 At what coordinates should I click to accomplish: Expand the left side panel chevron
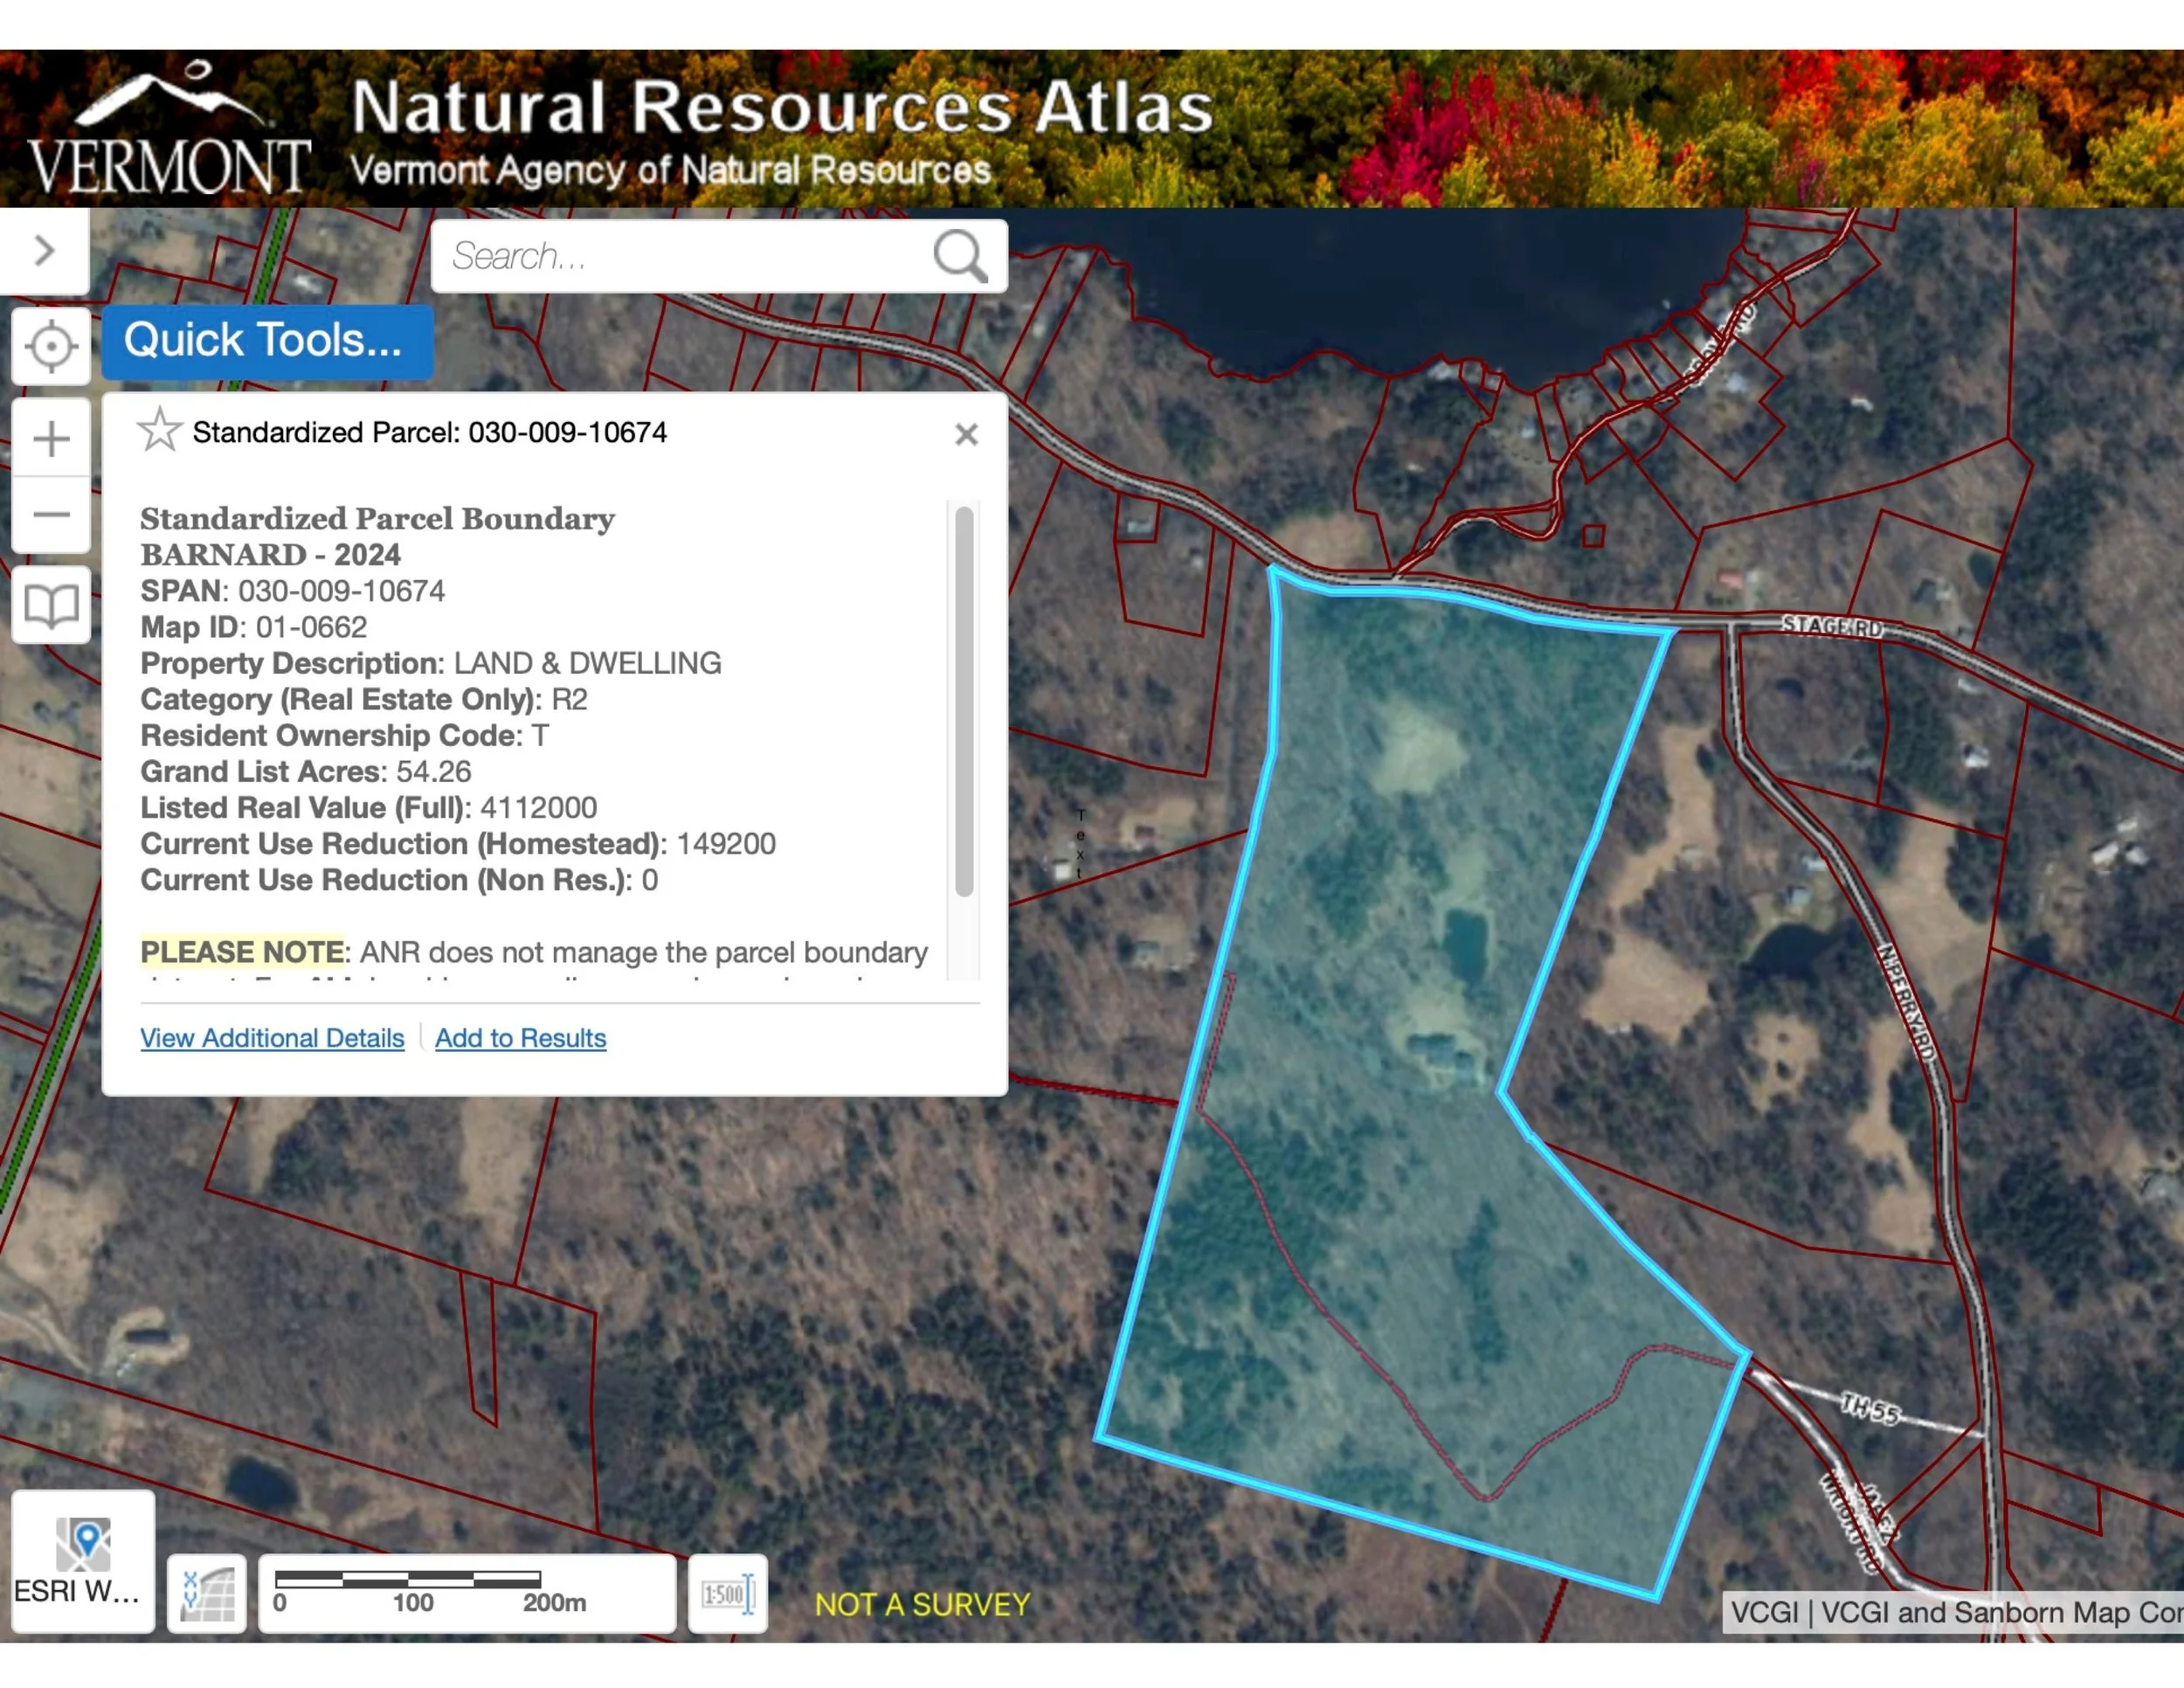(44, 250)
